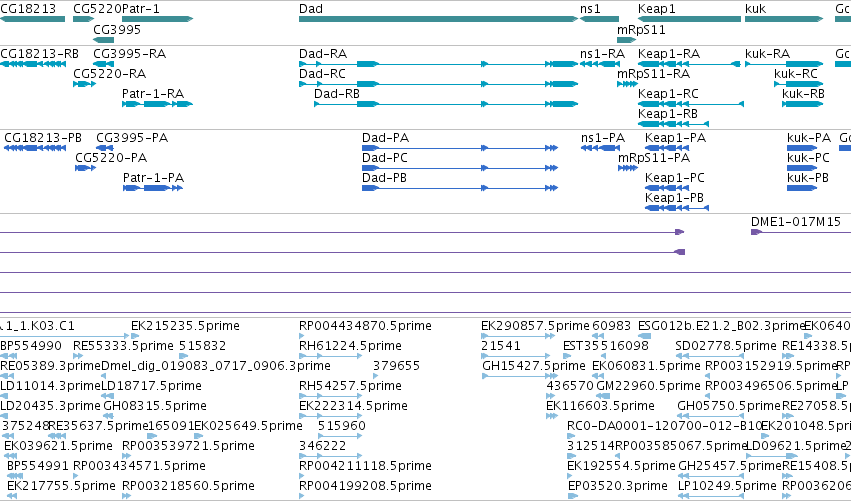Viewport: 851px width, 501px height.
Task: Click the kuk-RC transcript label
Action: click(796, 73)
